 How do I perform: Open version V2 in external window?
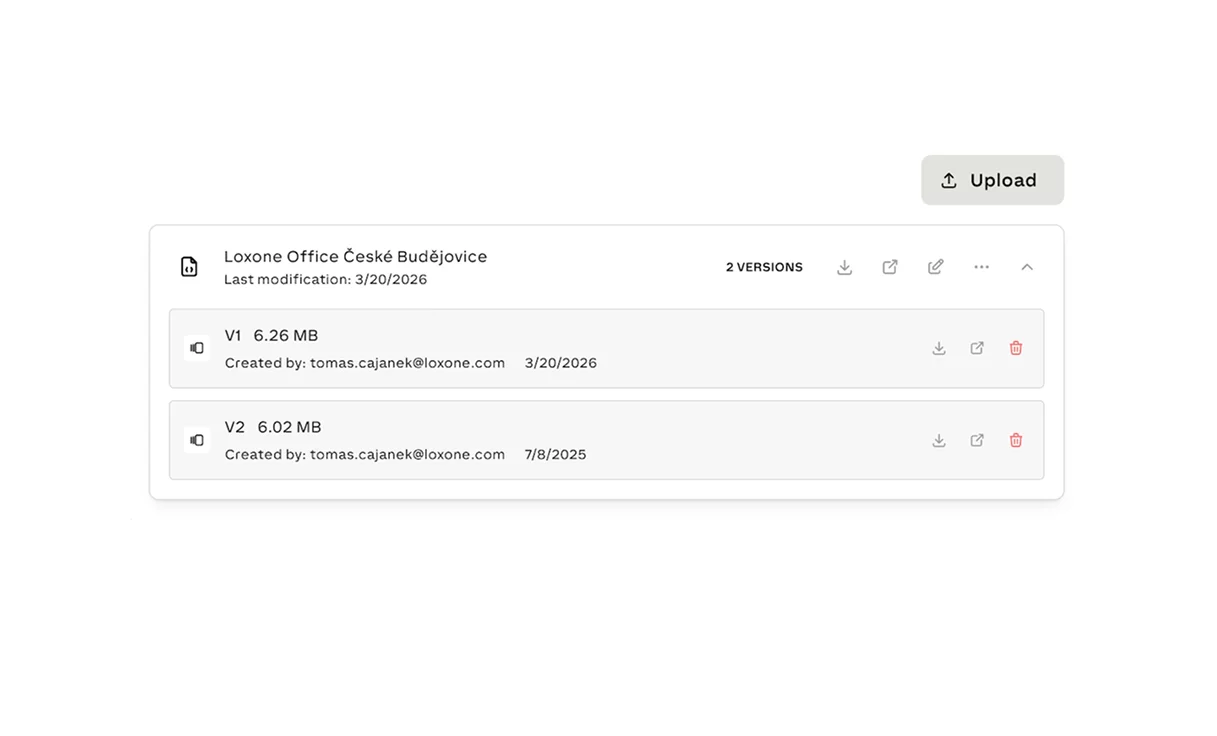[x=977, y=440]
